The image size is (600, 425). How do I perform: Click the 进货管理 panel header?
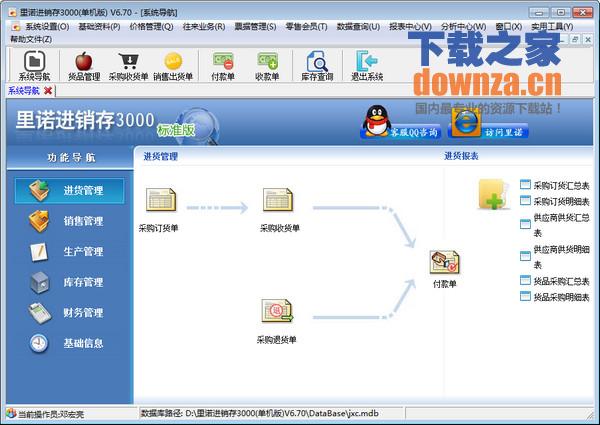160,156
